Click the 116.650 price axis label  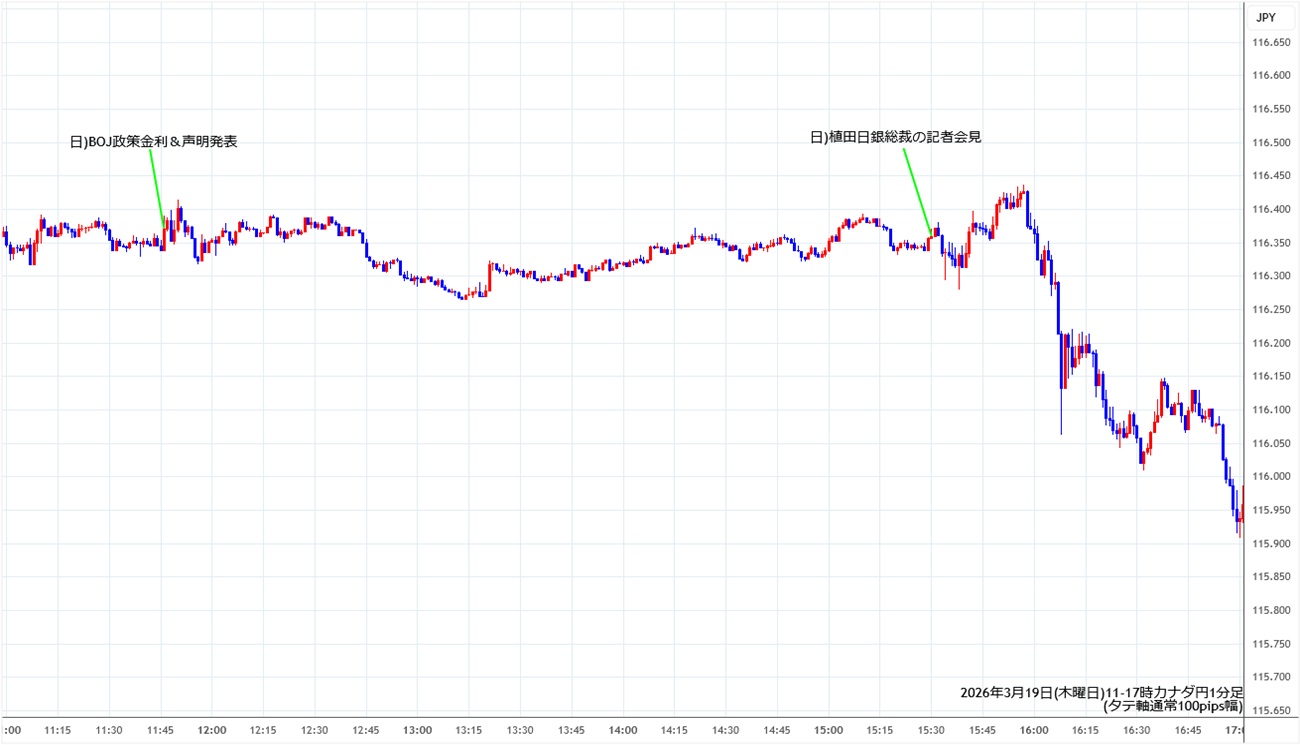pos(1271,42)
